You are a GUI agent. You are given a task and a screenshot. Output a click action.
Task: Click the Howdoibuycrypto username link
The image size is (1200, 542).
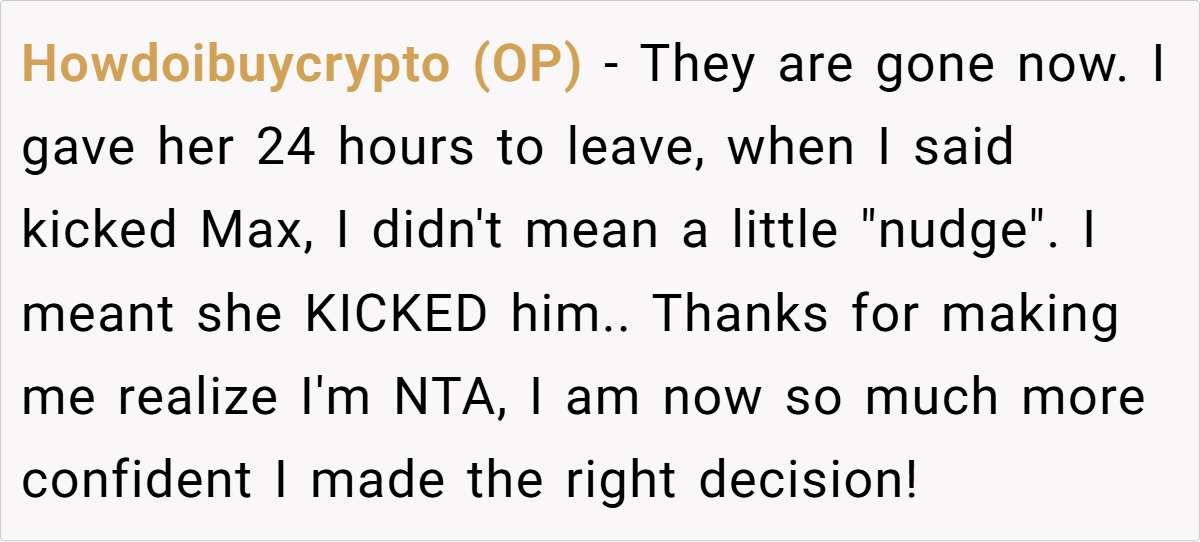tap(236, 66)
